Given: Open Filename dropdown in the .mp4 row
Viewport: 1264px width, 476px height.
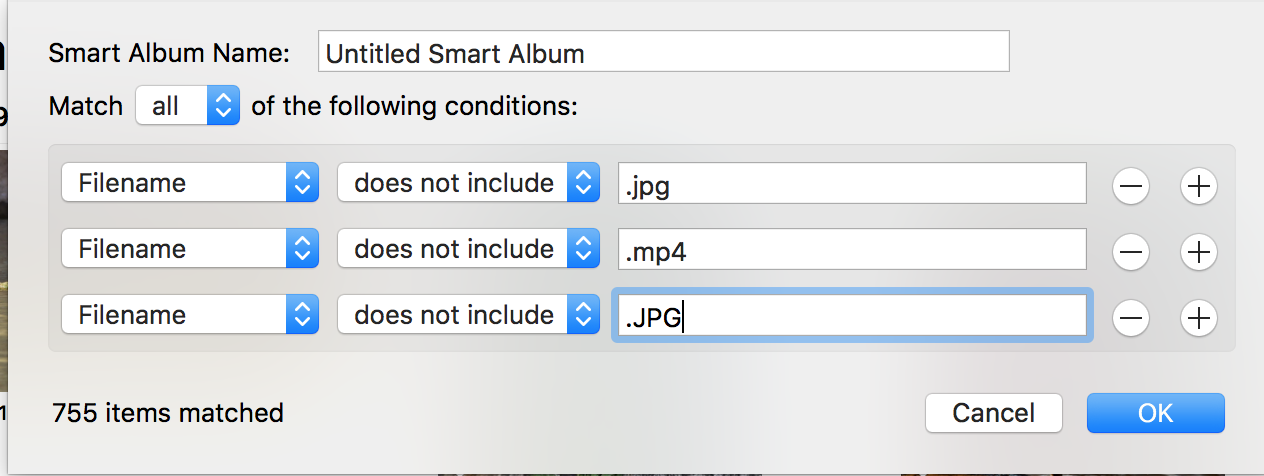Looking at the screenshot, I should coord(190,249).
